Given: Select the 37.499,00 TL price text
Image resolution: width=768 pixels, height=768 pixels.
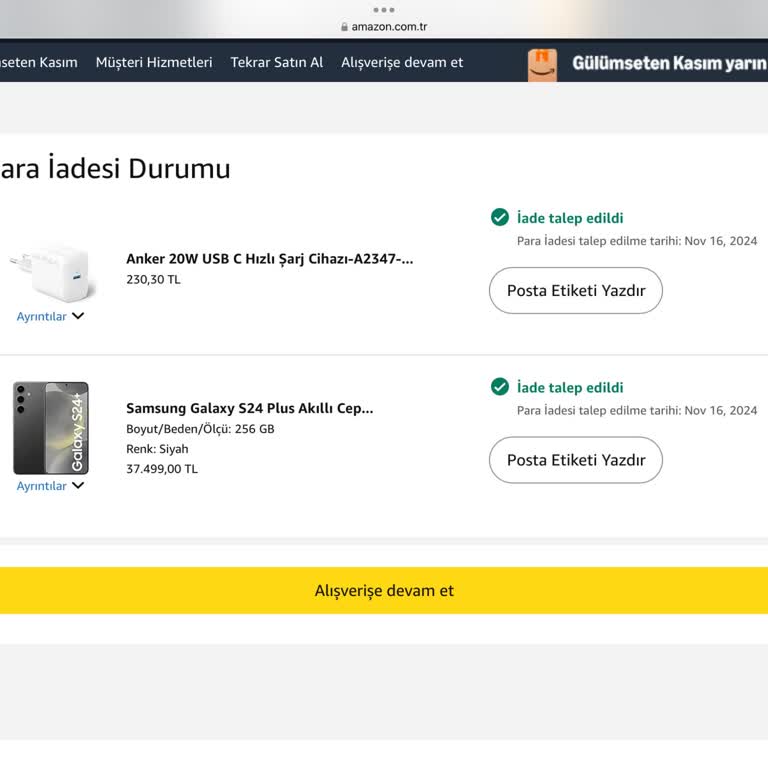Looking at the screenshot, I should coord(162,469).
